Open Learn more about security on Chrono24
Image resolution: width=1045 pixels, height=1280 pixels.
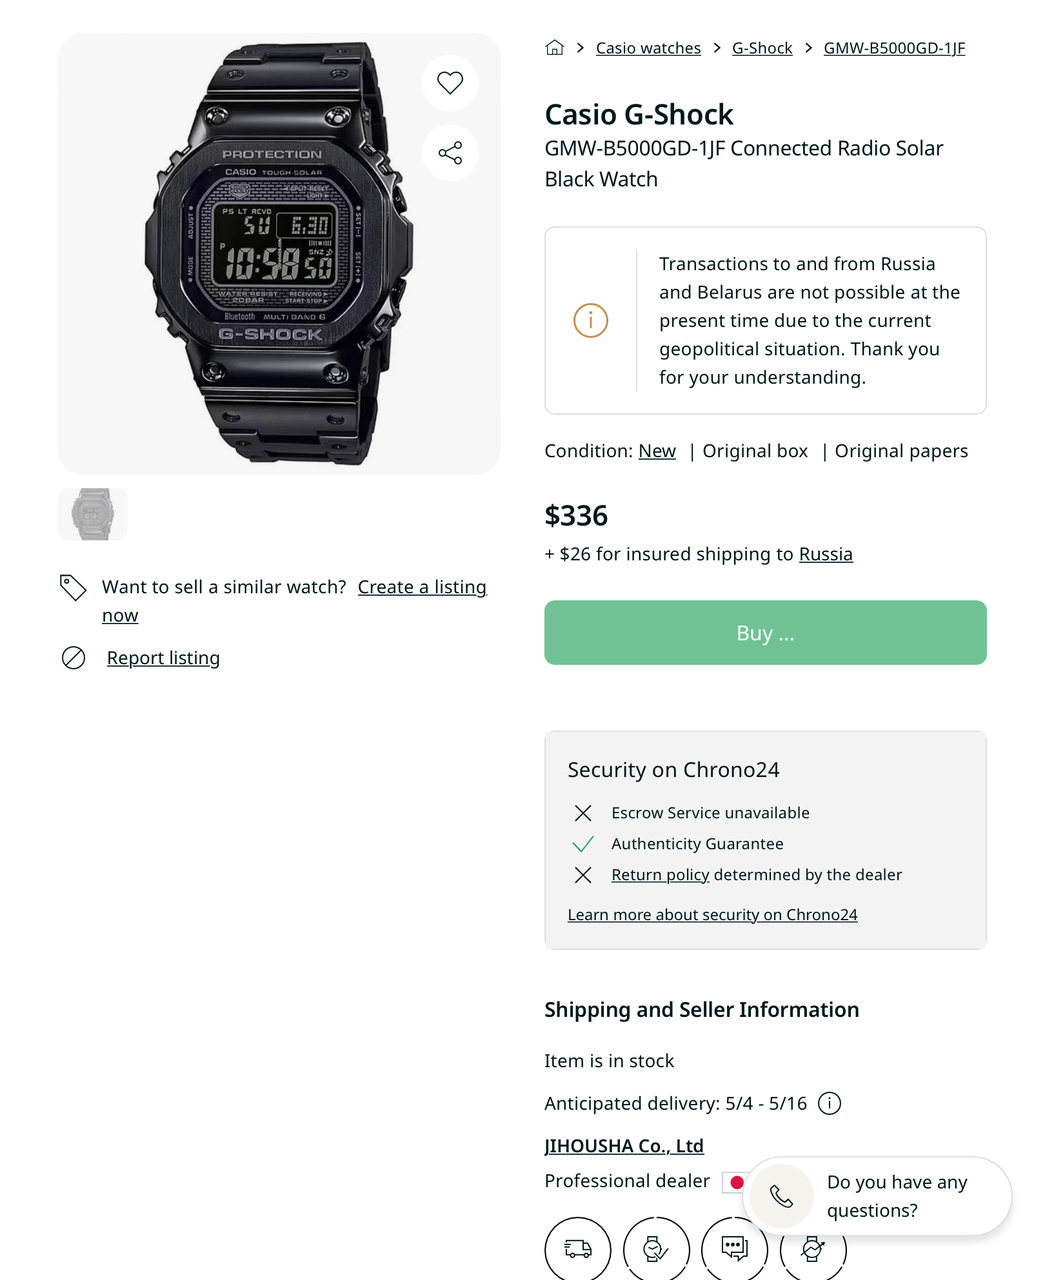pos(712,915)
